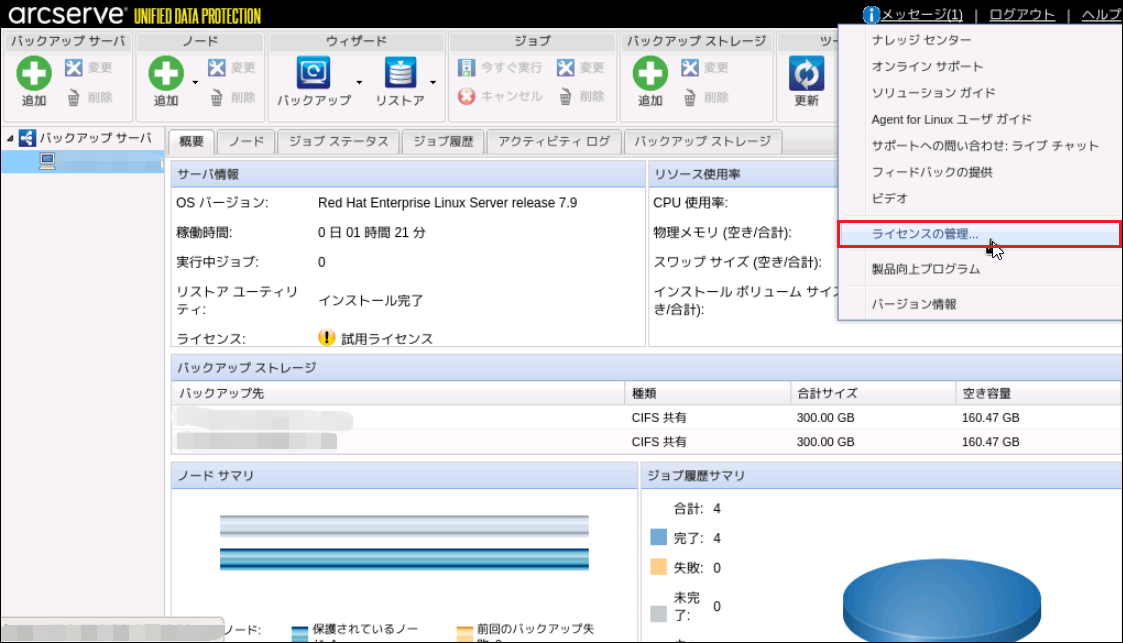Click the バックアップ先 column header

coord(398,393)
